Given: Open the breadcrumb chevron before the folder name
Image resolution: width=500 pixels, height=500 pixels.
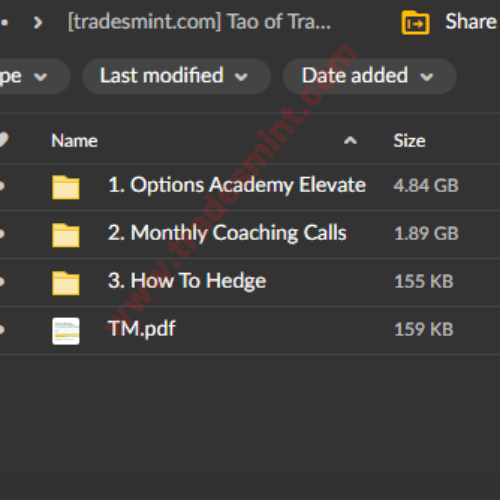Looking at the screenshot, I should tap(38, 23).
